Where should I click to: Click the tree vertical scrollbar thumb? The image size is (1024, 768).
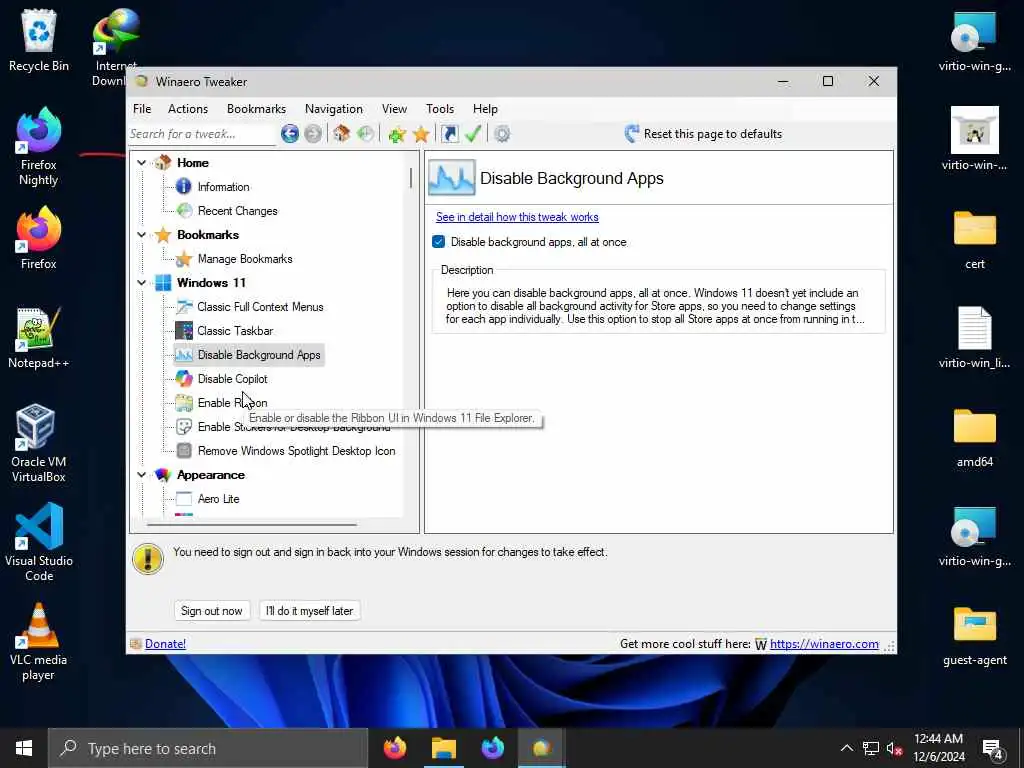pyautogui.click(x=411, y=178)
